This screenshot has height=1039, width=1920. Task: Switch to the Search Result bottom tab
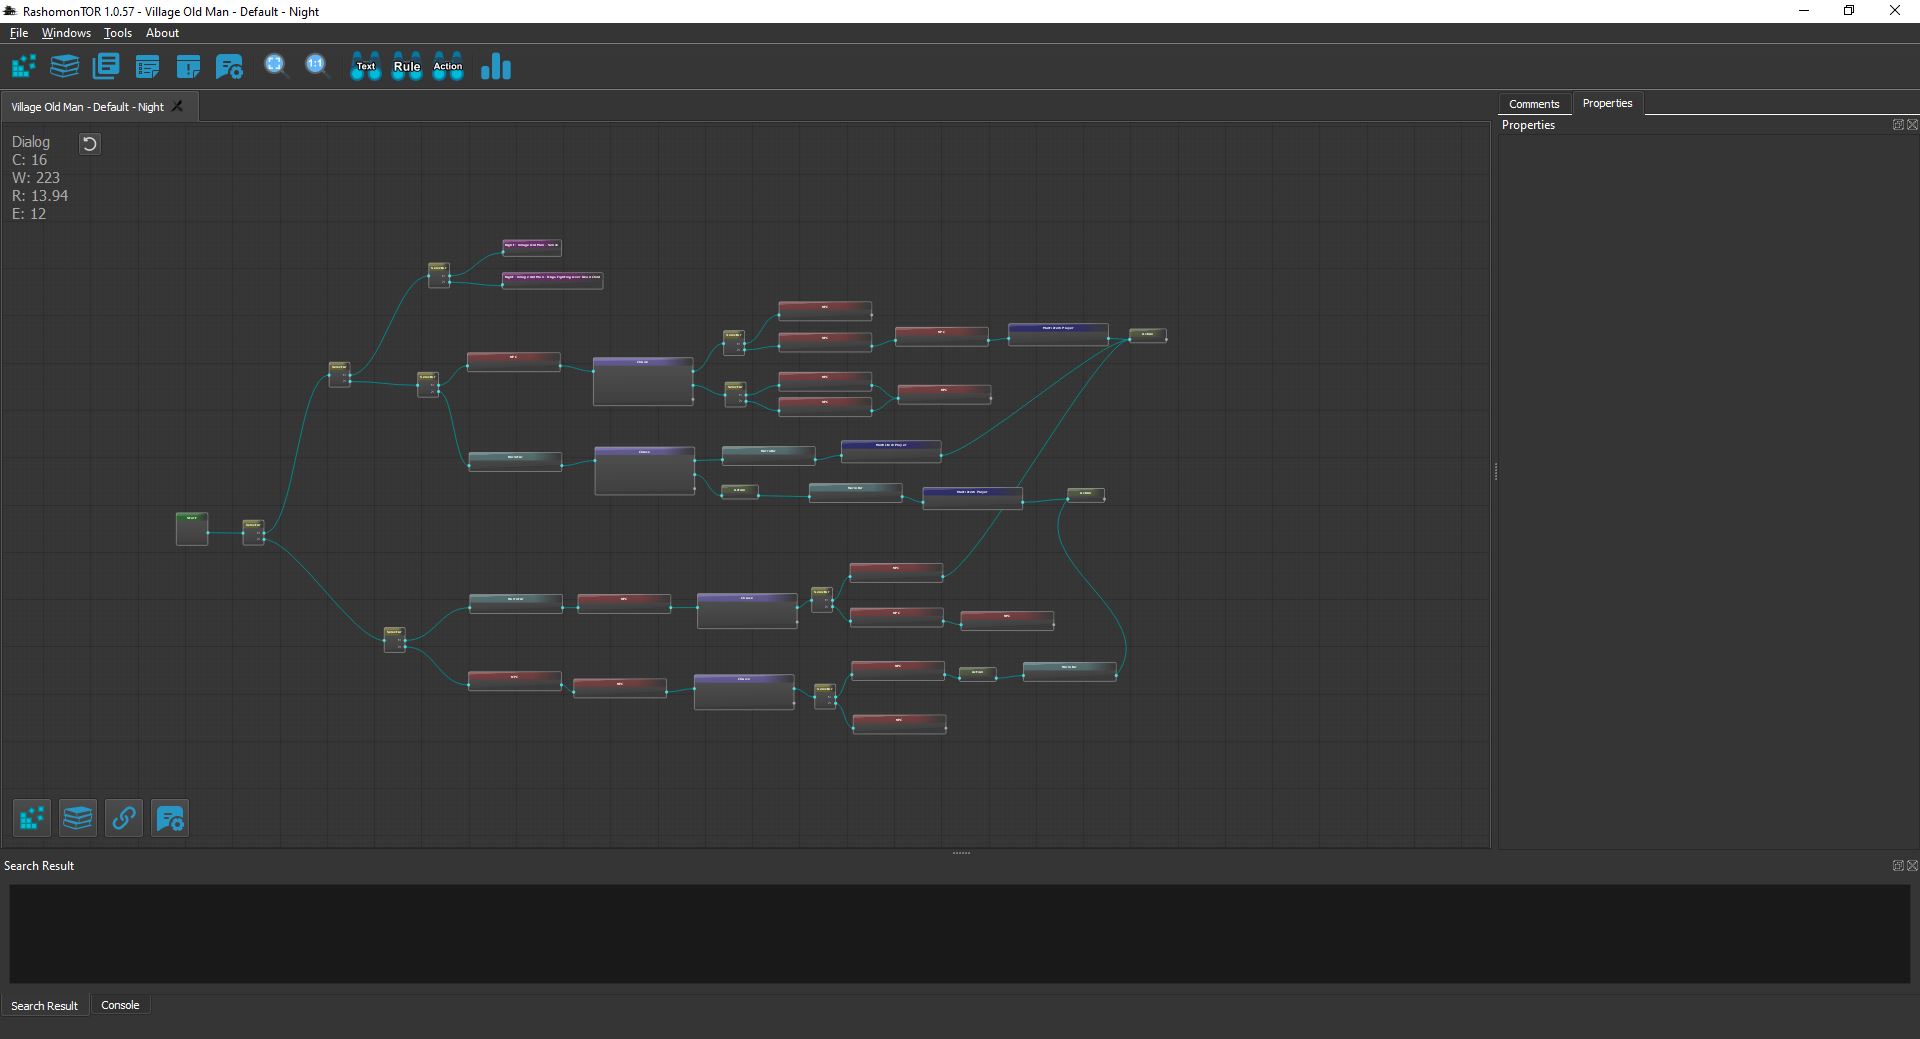[x=44, y=1006]
